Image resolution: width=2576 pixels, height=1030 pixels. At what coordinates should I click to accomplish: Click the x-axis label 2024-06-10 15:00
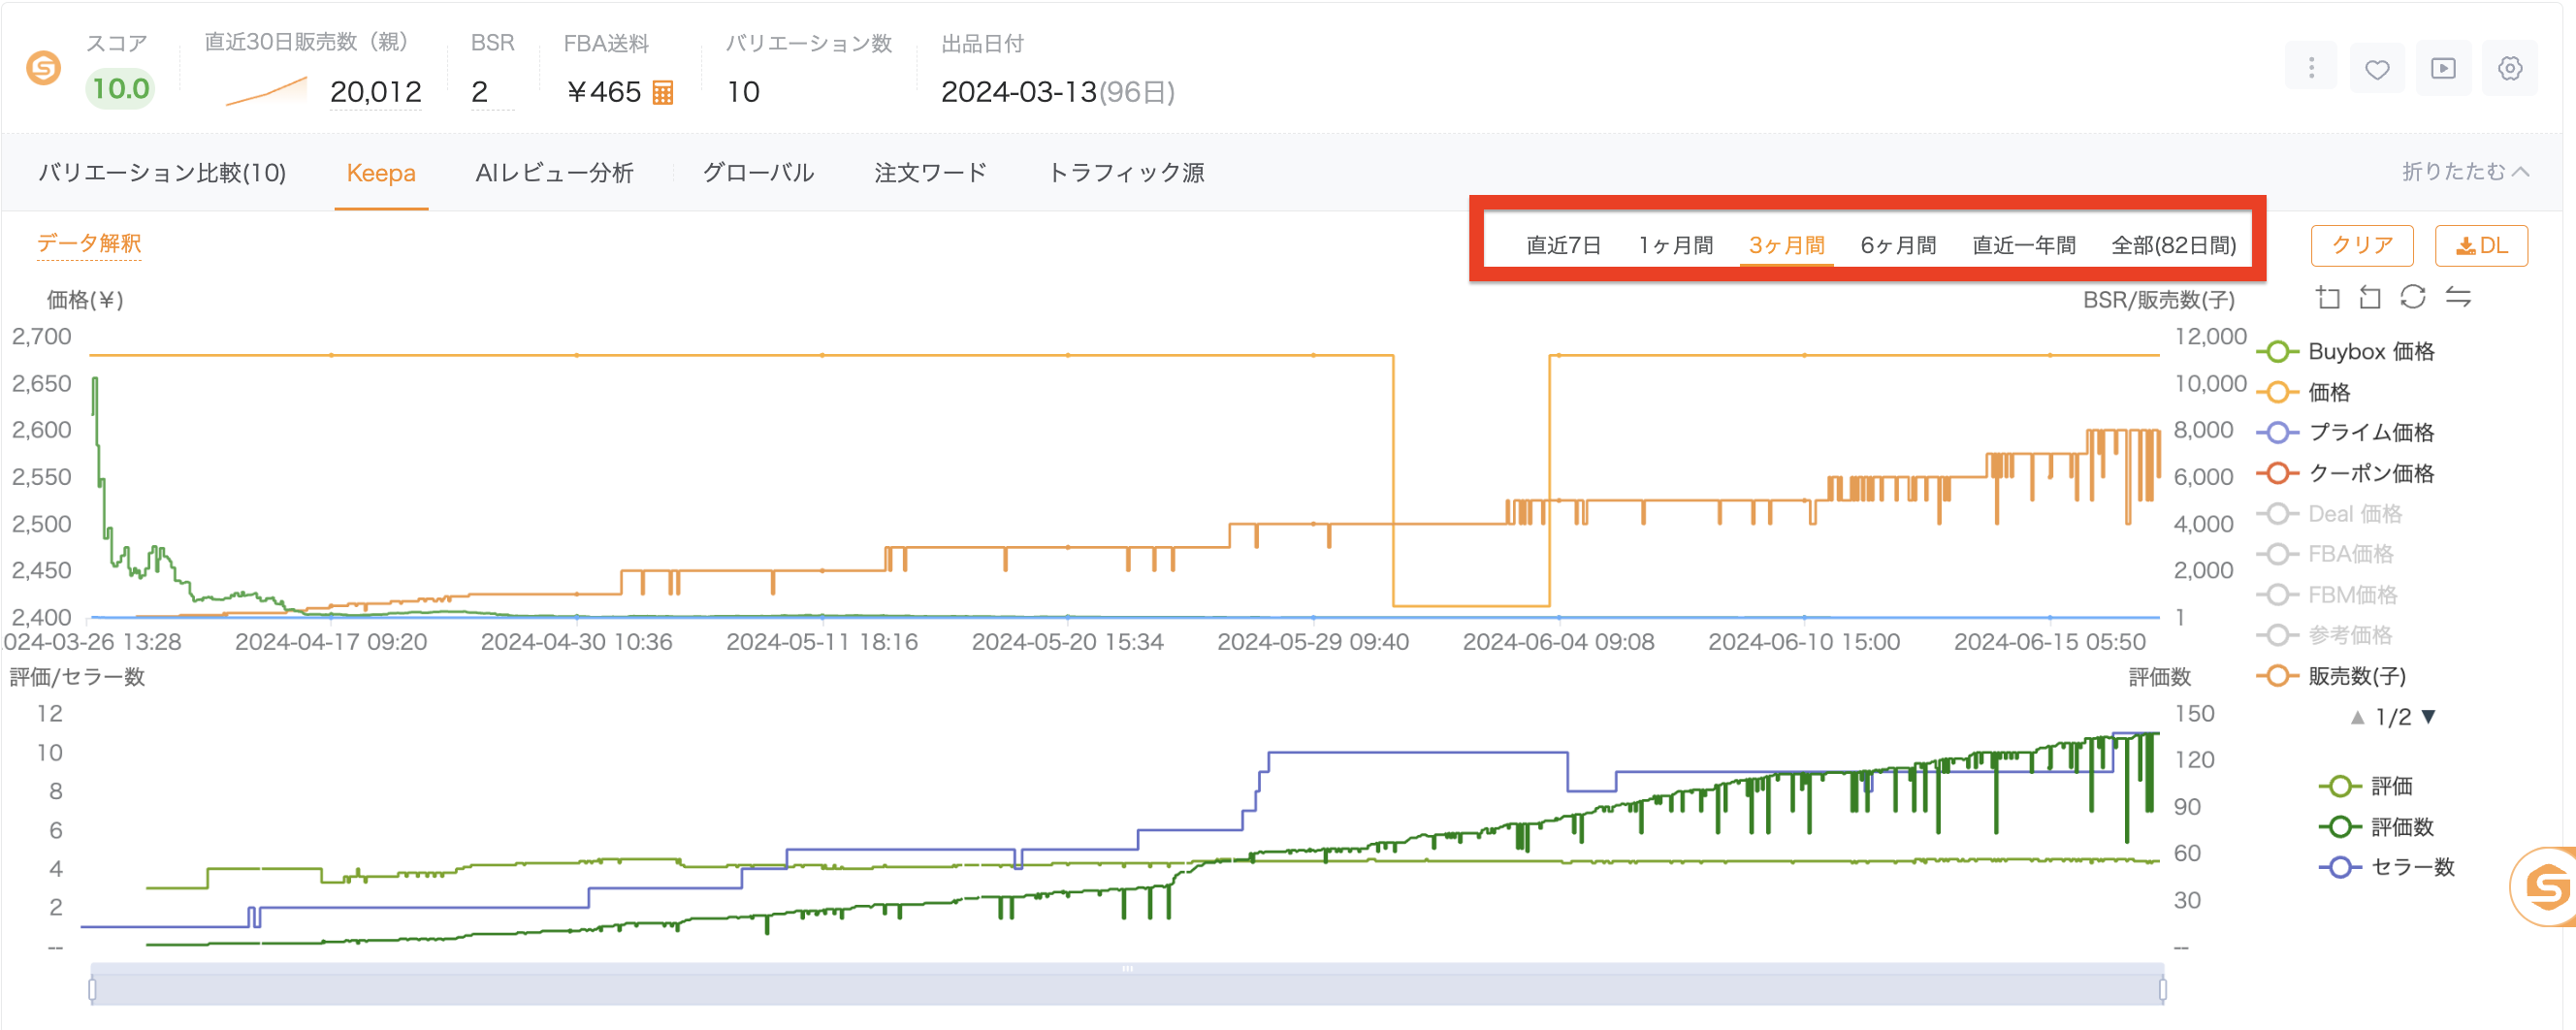1804,642
